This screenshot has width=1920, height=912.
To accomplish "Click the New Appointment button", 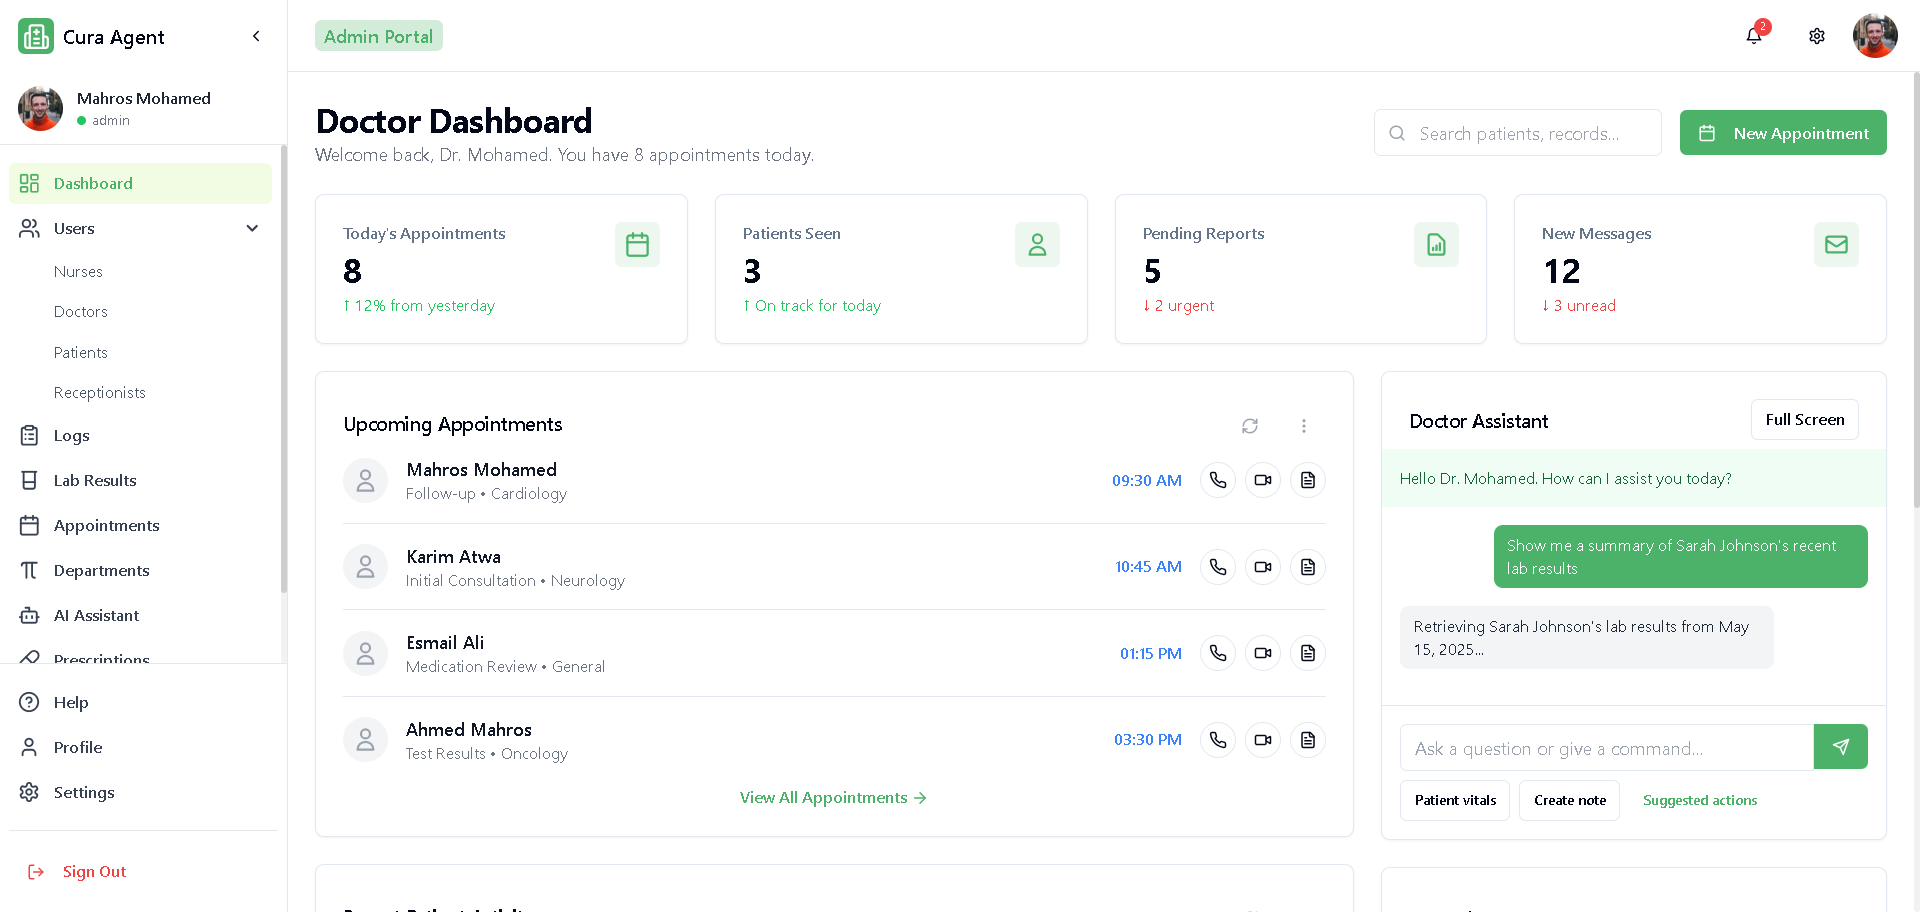I will point(1782,133).
